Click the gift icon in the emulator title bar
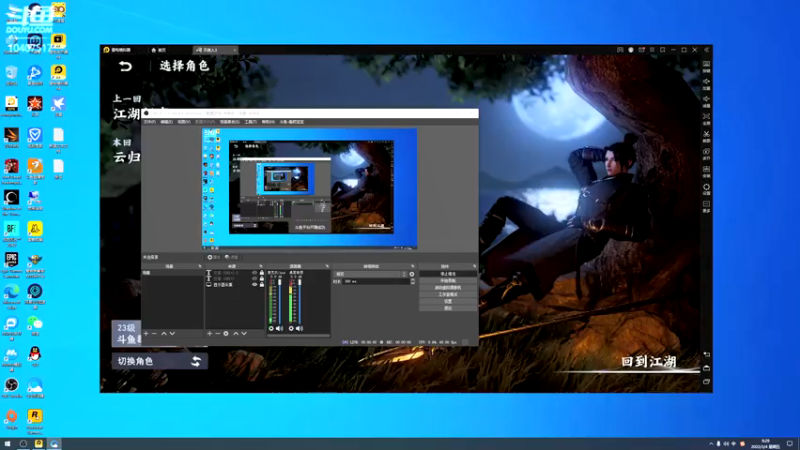 [x=641, y=50]
